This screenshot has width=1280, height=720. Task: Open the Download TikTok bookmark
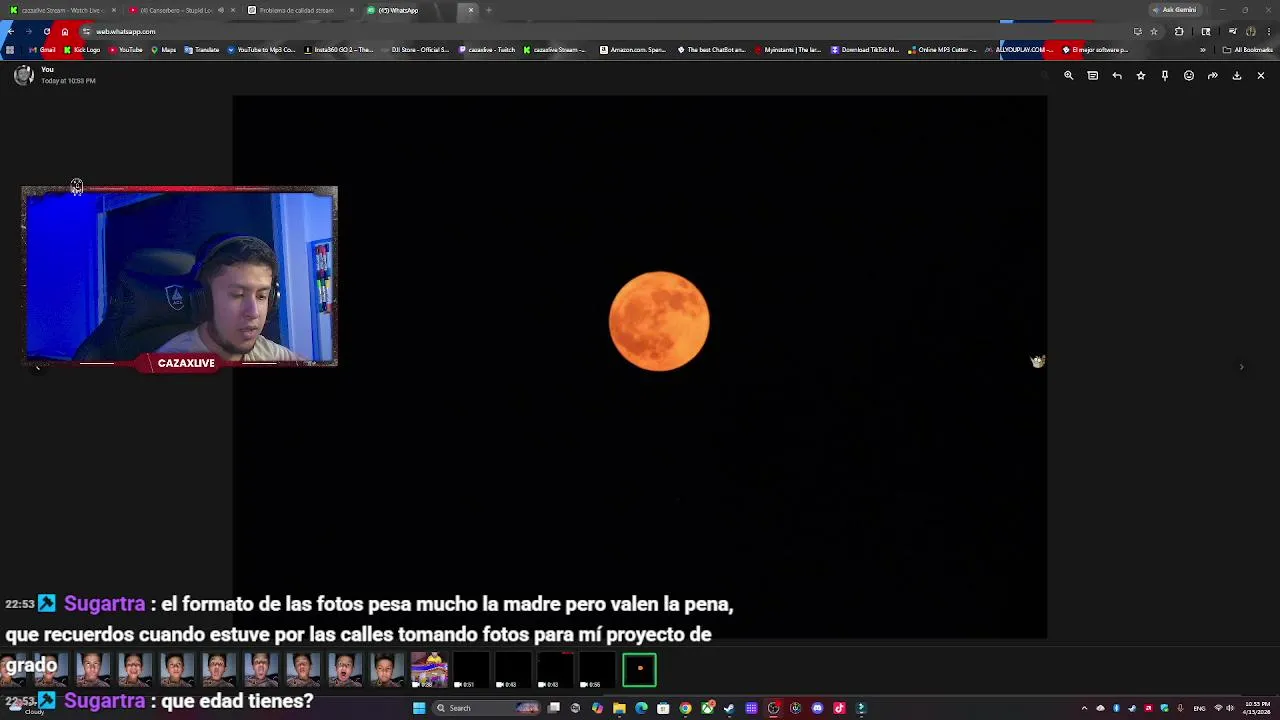[865, 50]
